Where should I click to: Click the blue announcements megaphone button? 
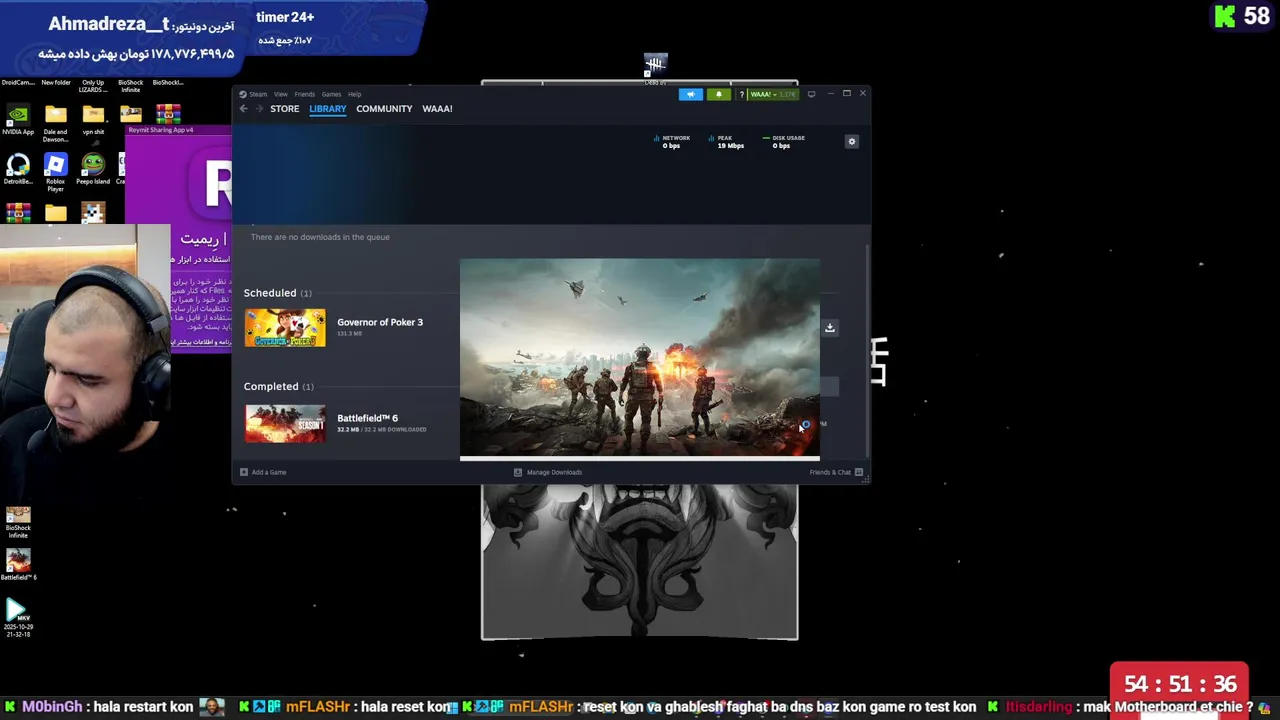(690, 94)
